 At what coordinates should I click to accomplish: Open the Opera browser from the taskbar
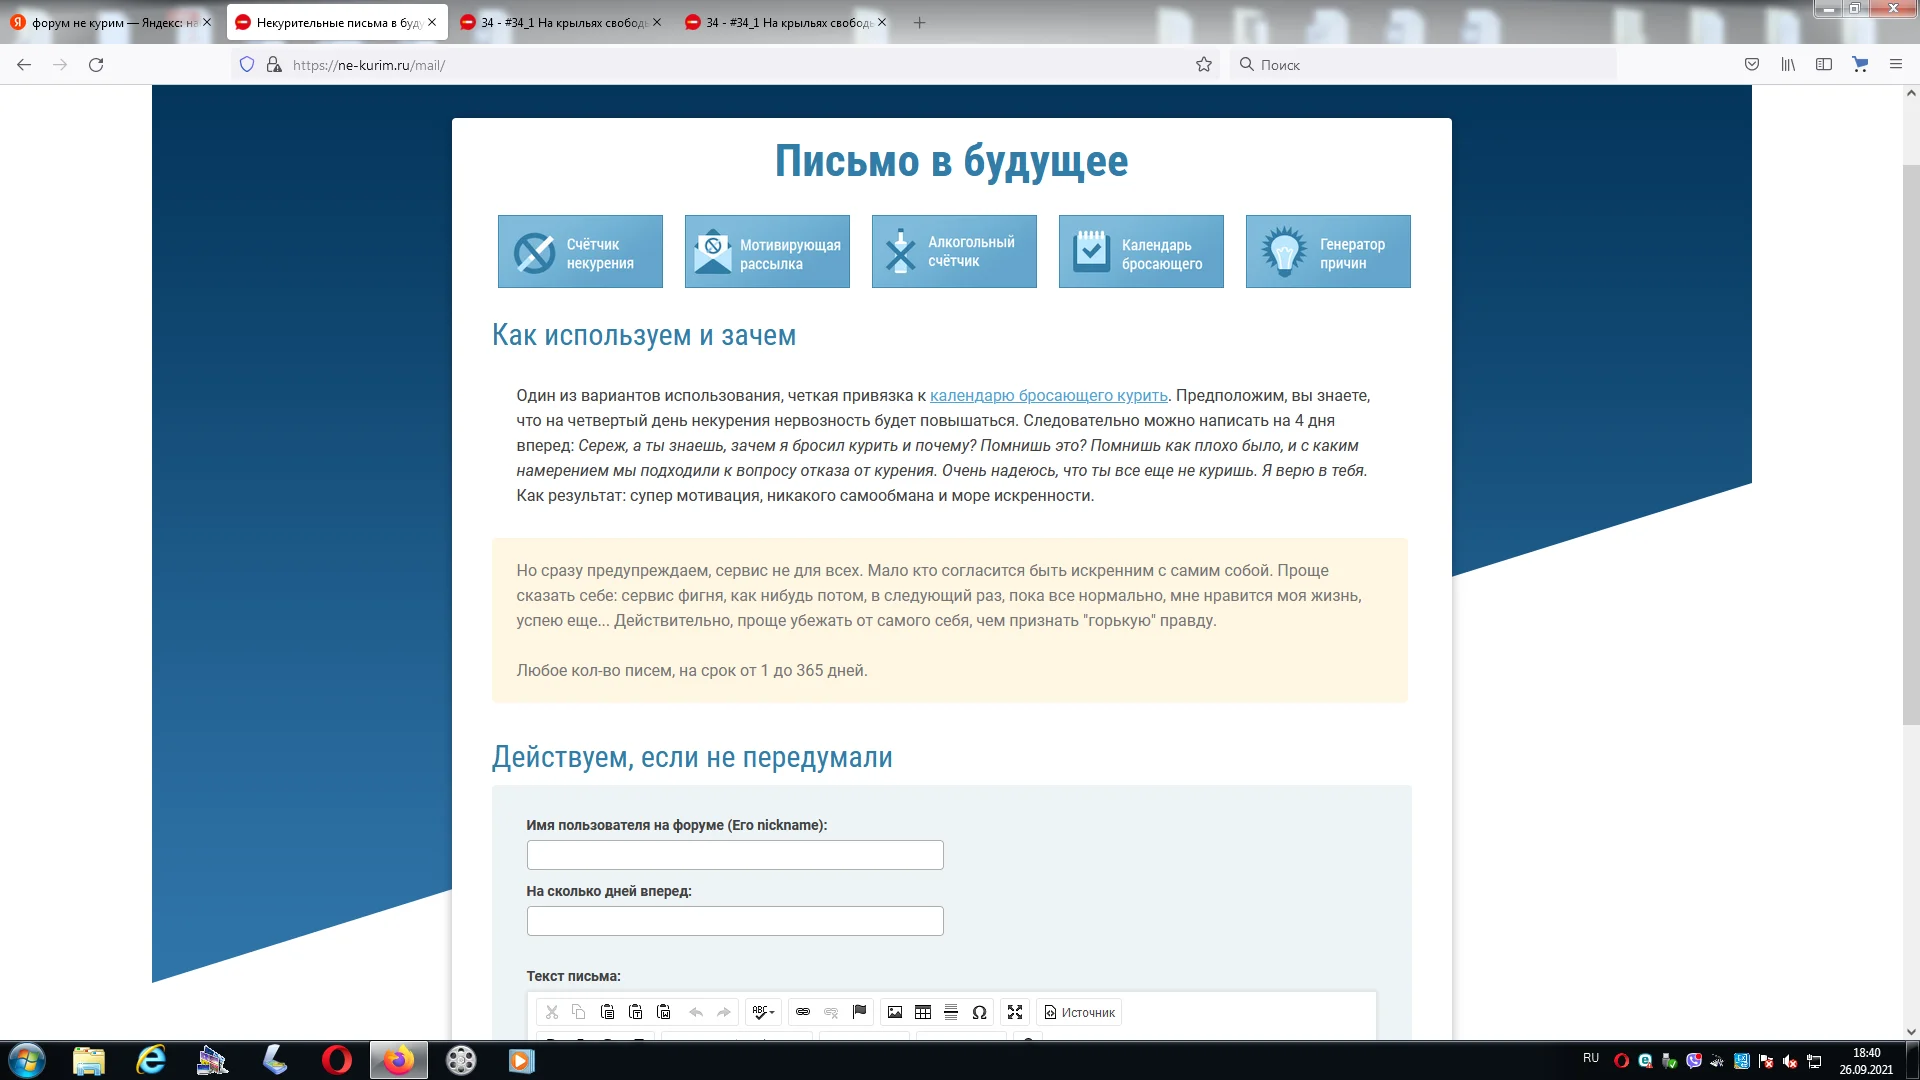(337, 1060)
